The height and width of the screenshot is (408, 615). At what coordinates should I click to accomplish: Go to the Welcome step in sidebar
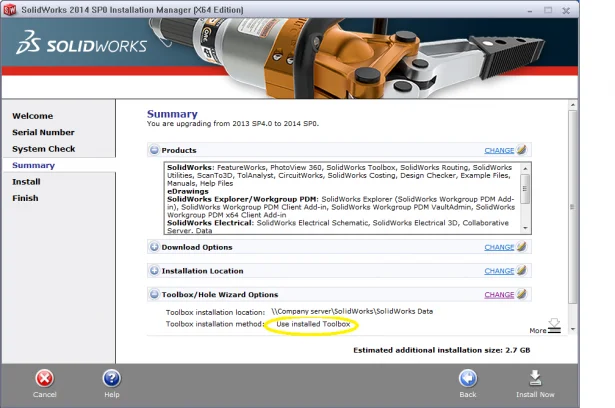point(33,116)
